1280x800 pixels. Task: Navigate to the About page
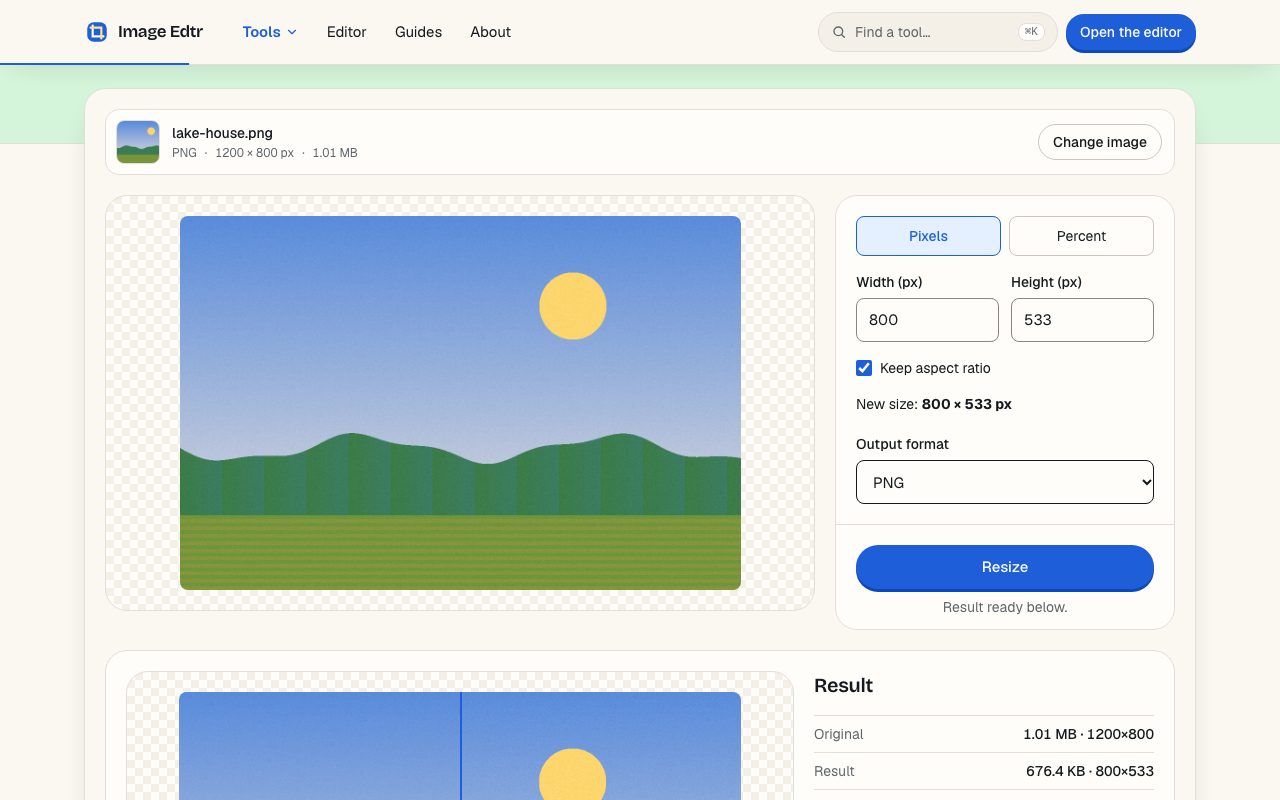pyautogui.click(x=491, y=32)
